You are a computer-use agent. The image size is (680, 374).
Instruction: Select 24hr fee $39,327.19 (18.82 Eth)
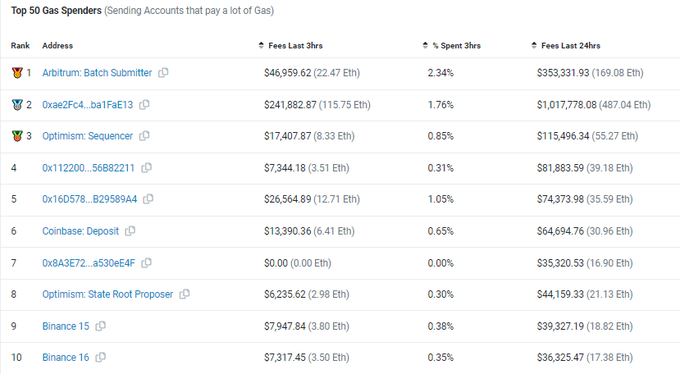pos(585,326)
